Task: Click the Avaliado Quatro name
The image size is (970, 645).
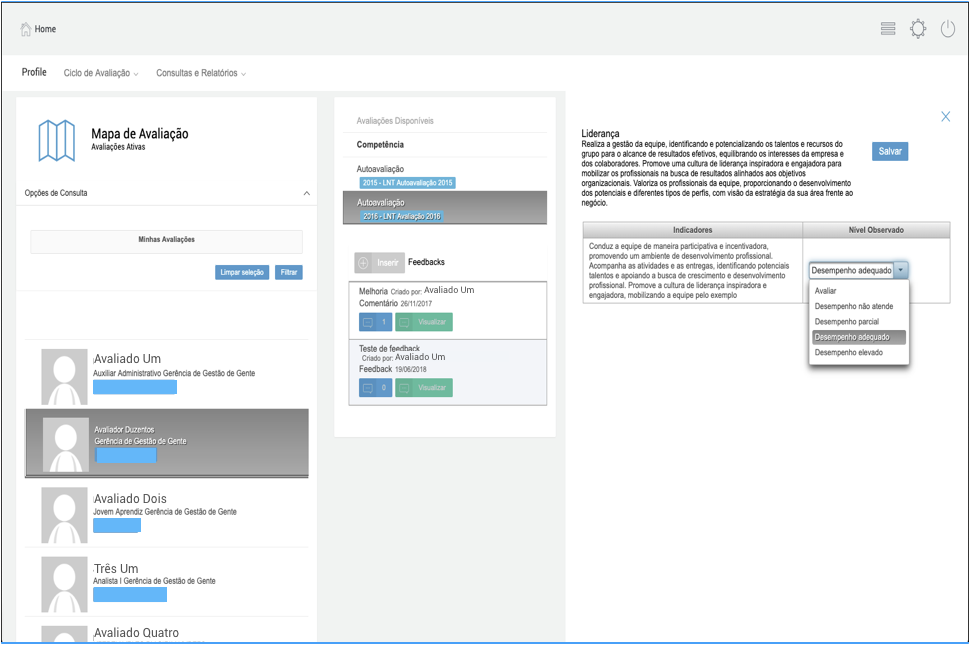Action: pos(136,633)
